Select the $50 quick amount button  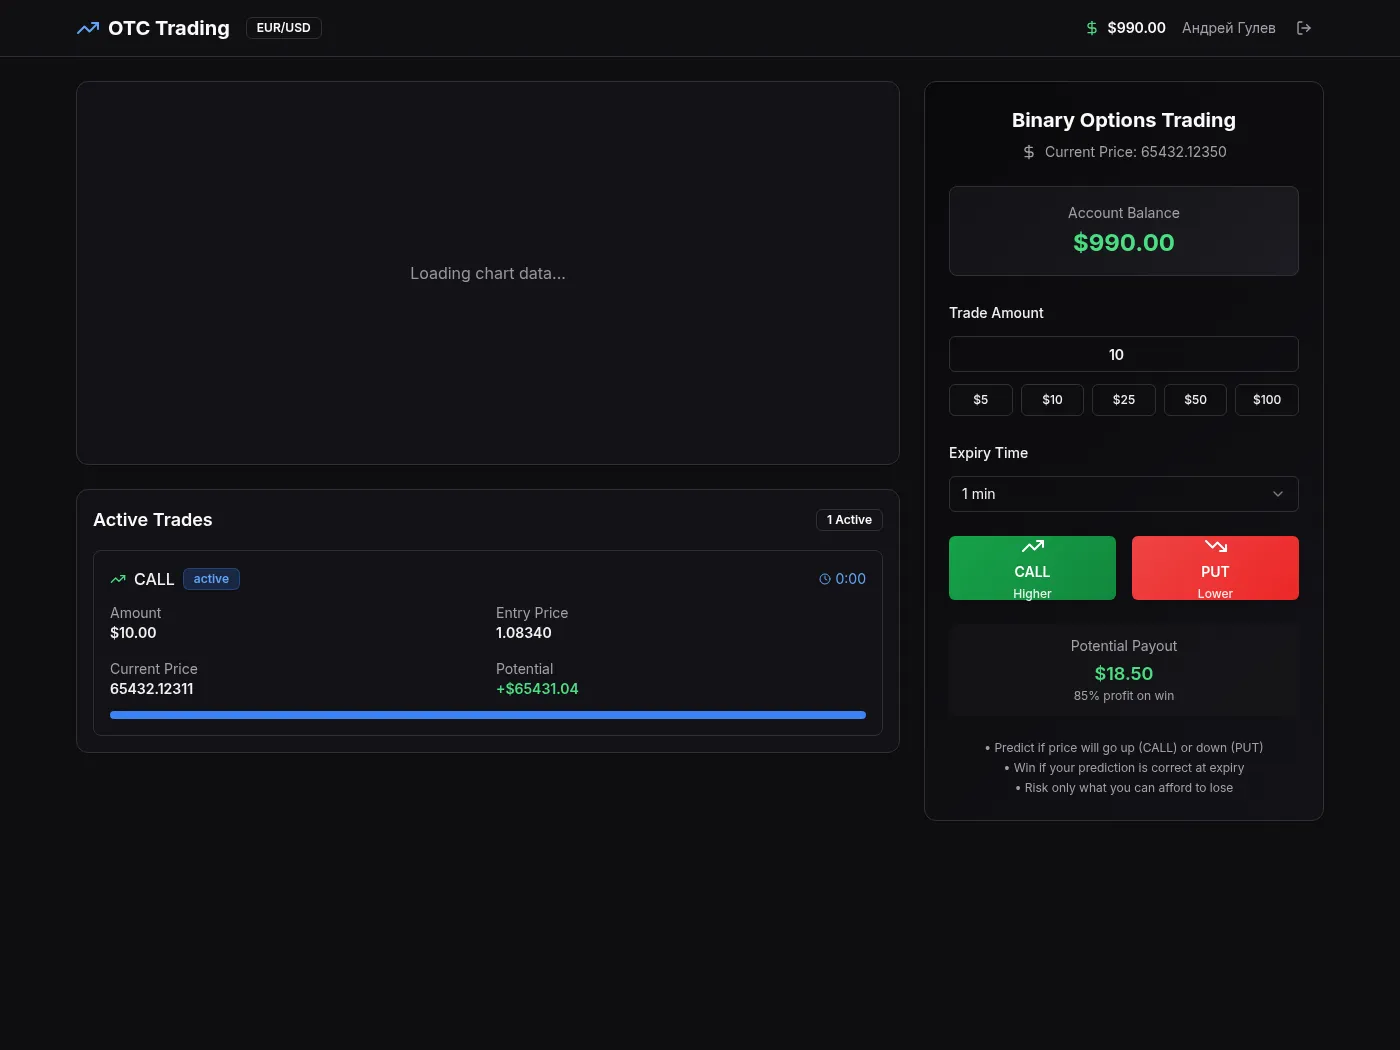[x=1195, y=400]
